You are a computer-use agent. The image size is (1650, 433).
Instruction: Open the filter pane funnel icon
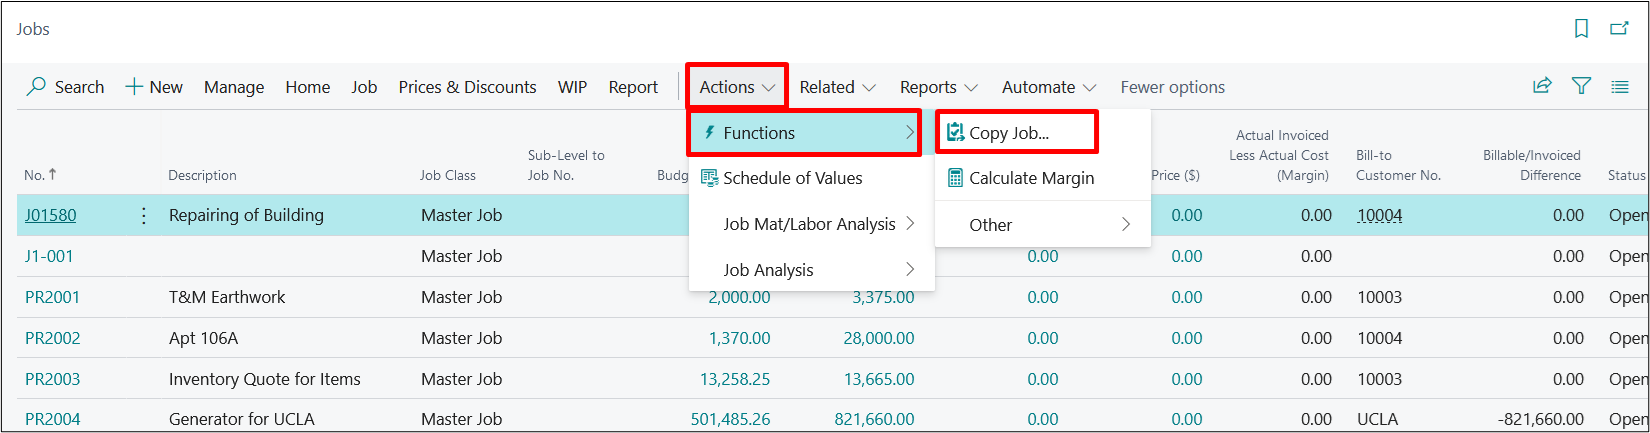coord(1581,87)
